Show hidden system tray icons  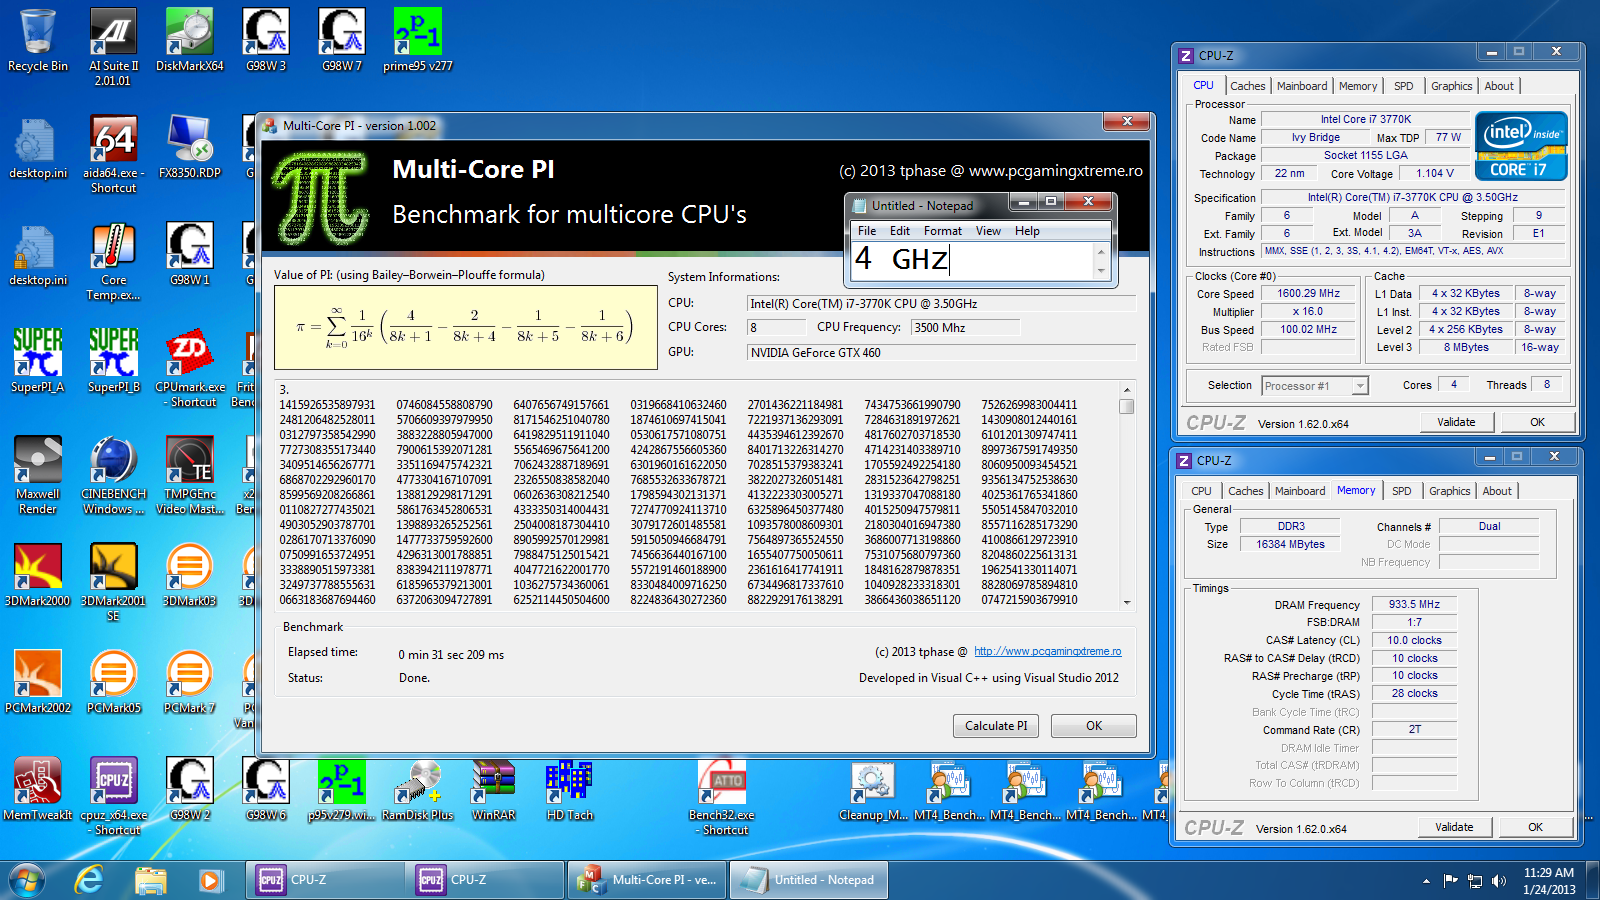point(1426,881)
